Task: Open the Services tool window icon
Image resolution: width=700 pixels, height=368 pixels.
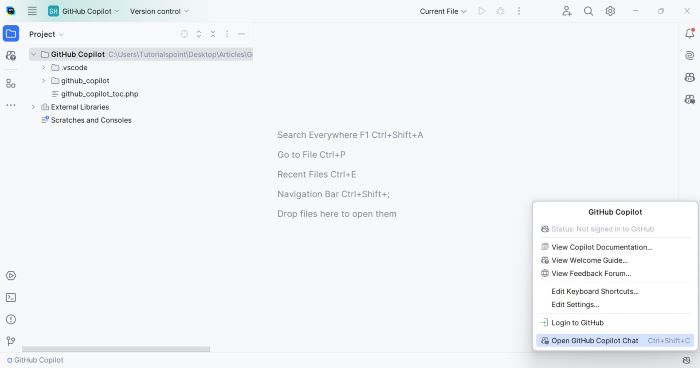Action: [x=11, y=276]
